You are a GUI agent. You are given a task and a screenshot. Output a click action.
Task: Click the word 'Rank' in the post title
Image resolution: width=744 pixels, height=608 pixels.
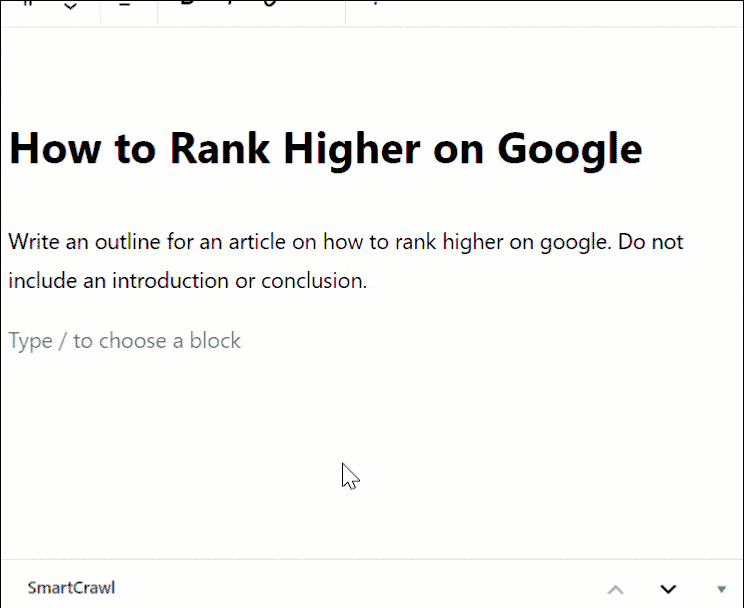[x=220, y=149]
